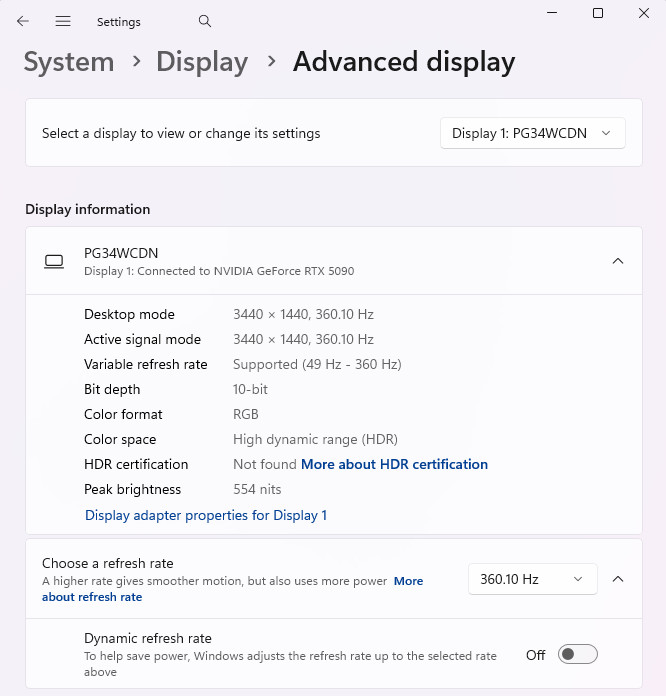666x696 pixels.
Task: Click the Advanced display page heading
Action: click(403, 62)
